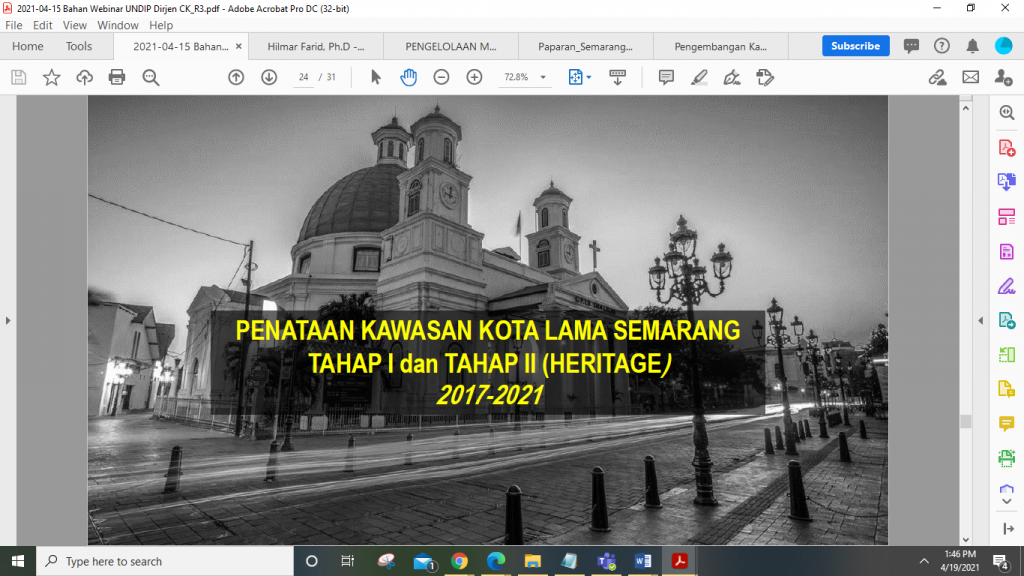Add a comment with sticky note icon
The height and width of the screenshot is (576, 1024).
pos(666,77)
